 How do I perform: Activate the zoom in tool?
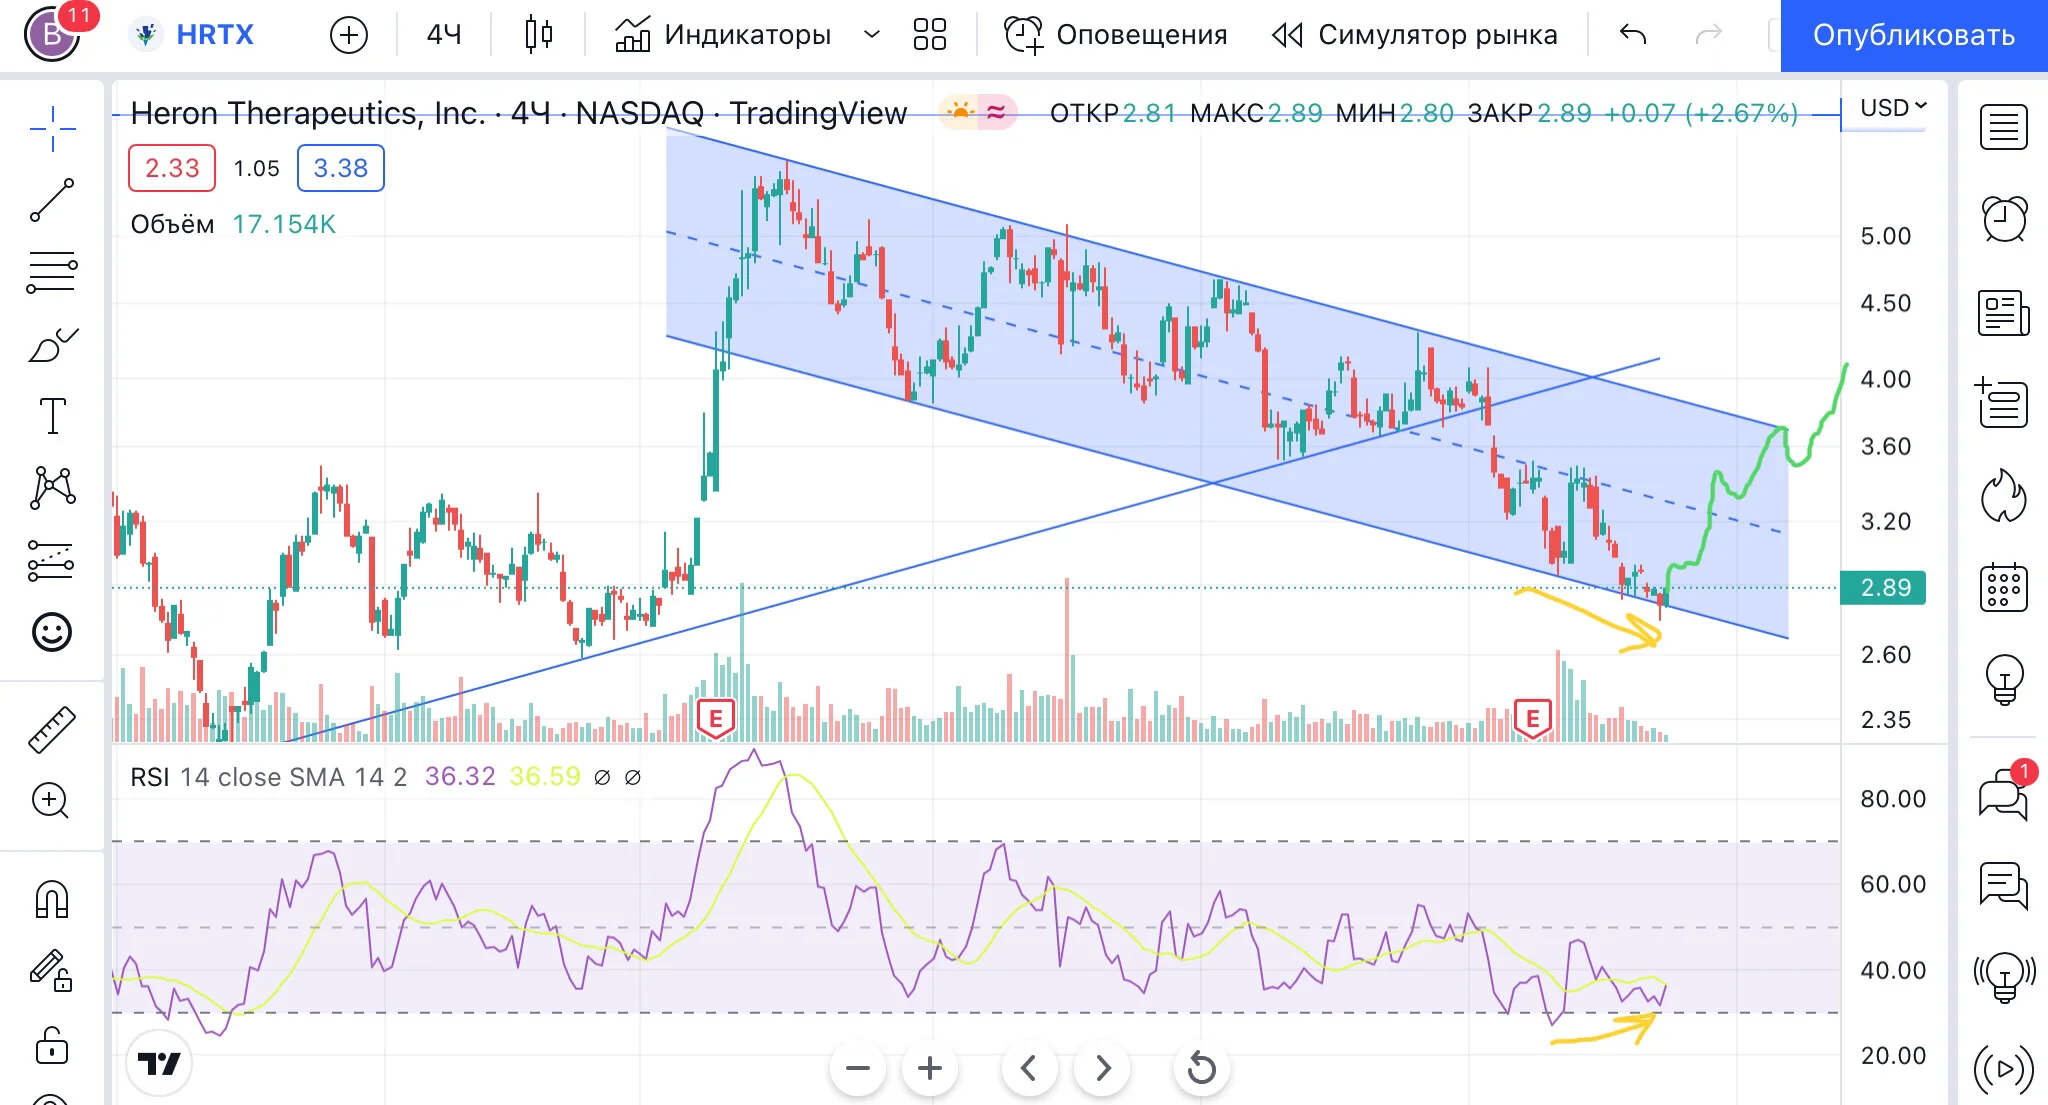click(51, 800)
